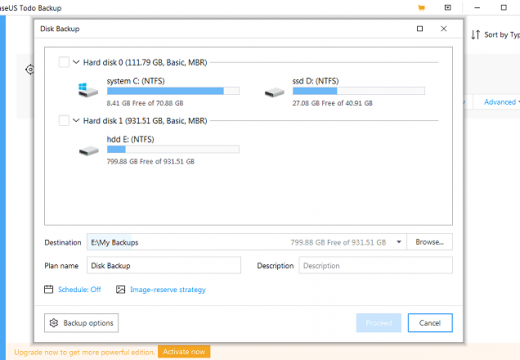The width and height of the screenshot is (520, 360).
Task: Click the system C: usage bar
Action: 173,91
